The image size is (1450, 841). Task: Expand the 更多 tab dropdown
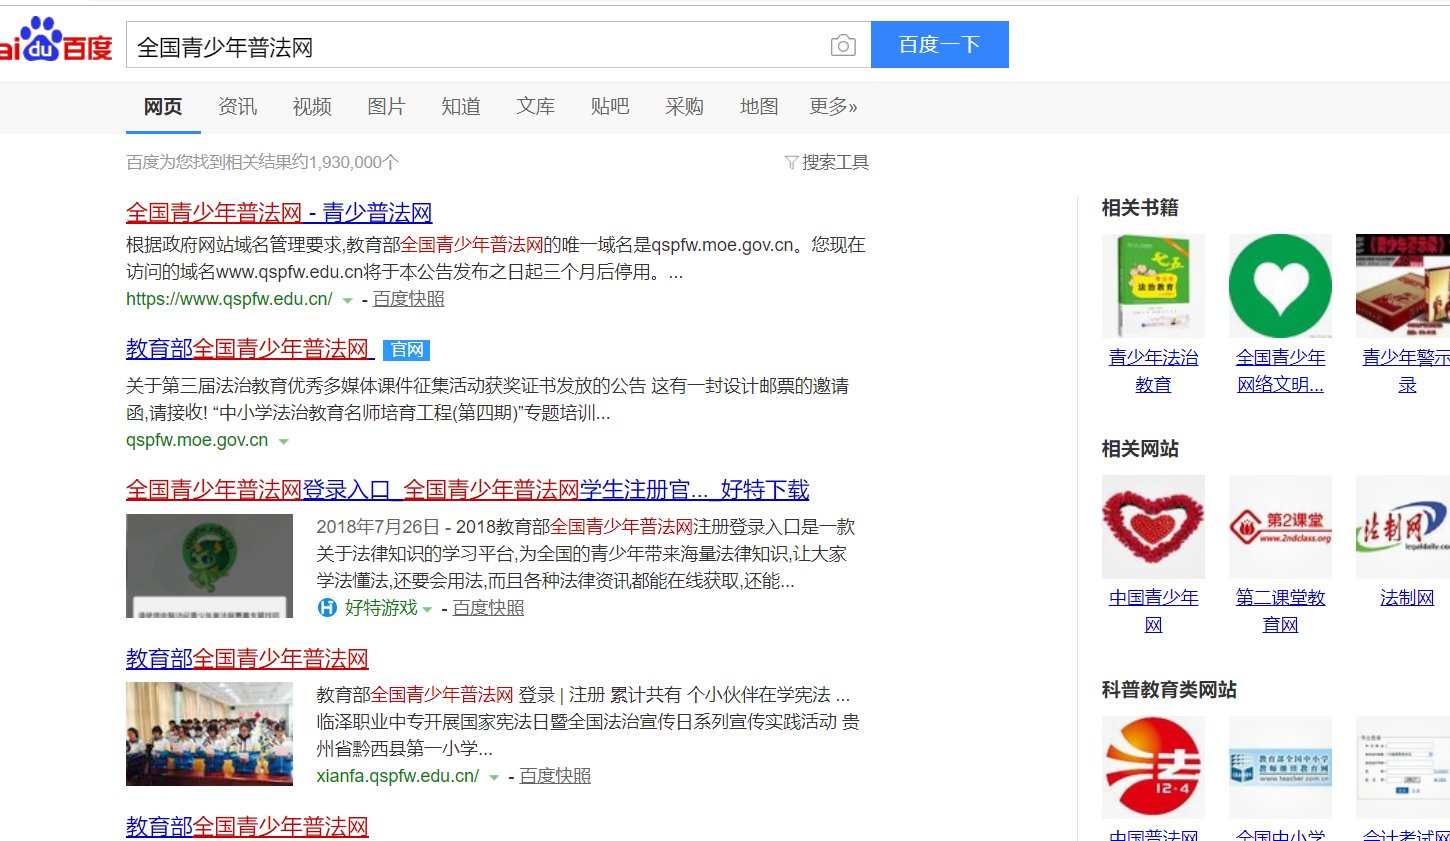click(x=833, y=107)
